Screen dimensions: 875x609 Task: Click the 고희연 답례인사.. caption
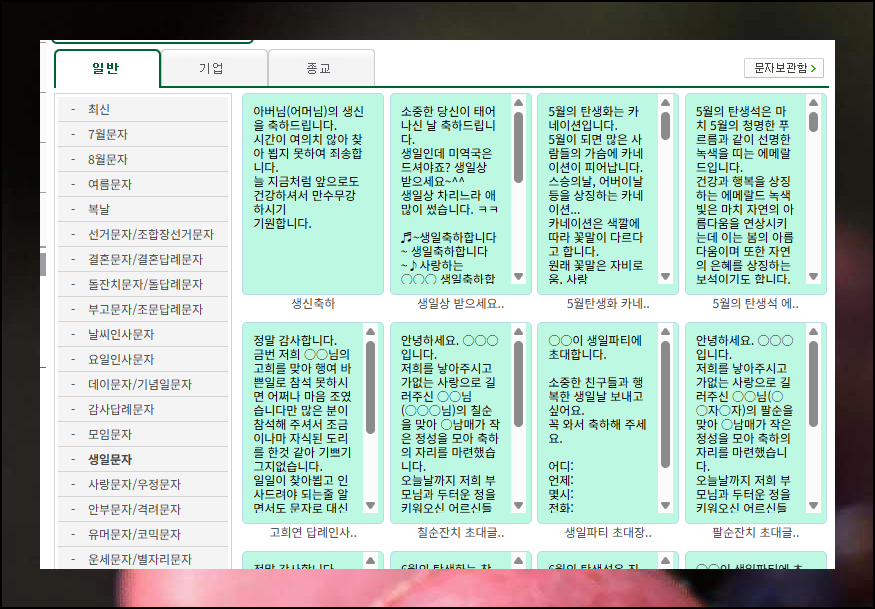tap(313, 533)
